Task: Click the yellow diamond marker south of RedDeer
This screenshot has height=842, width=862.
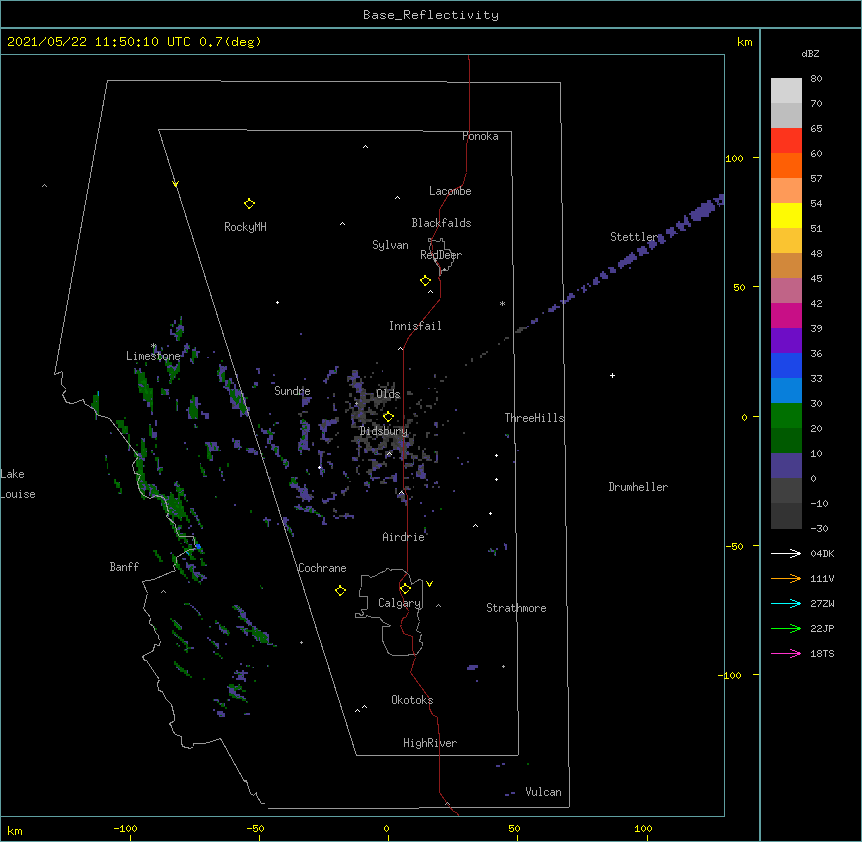Action: [425, 281]
